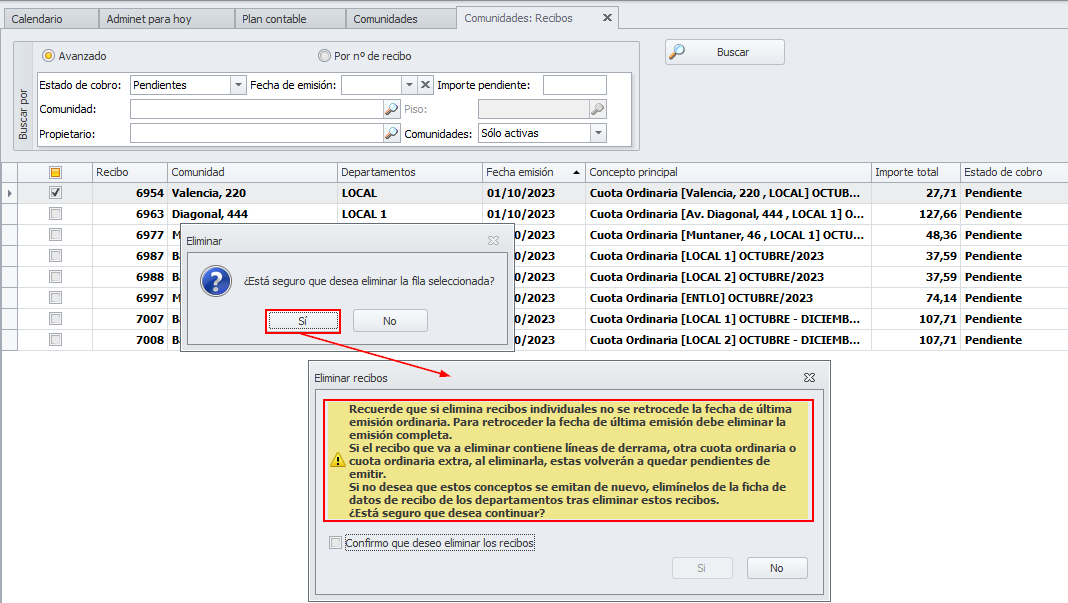Screen dimensions: 1068x603
Task: Select the Avanzado radio option
Action: click(48, 56)
